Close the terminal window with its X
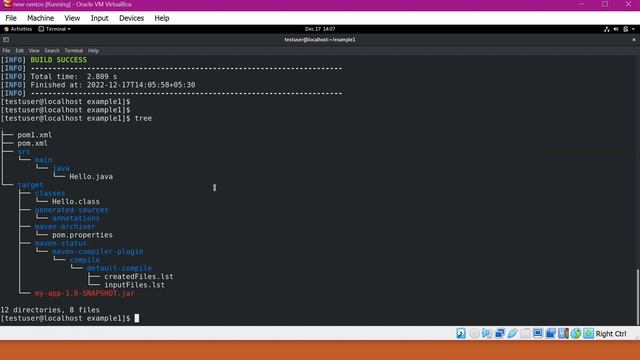This screenshot has width=640, height=360. (633, 40)
